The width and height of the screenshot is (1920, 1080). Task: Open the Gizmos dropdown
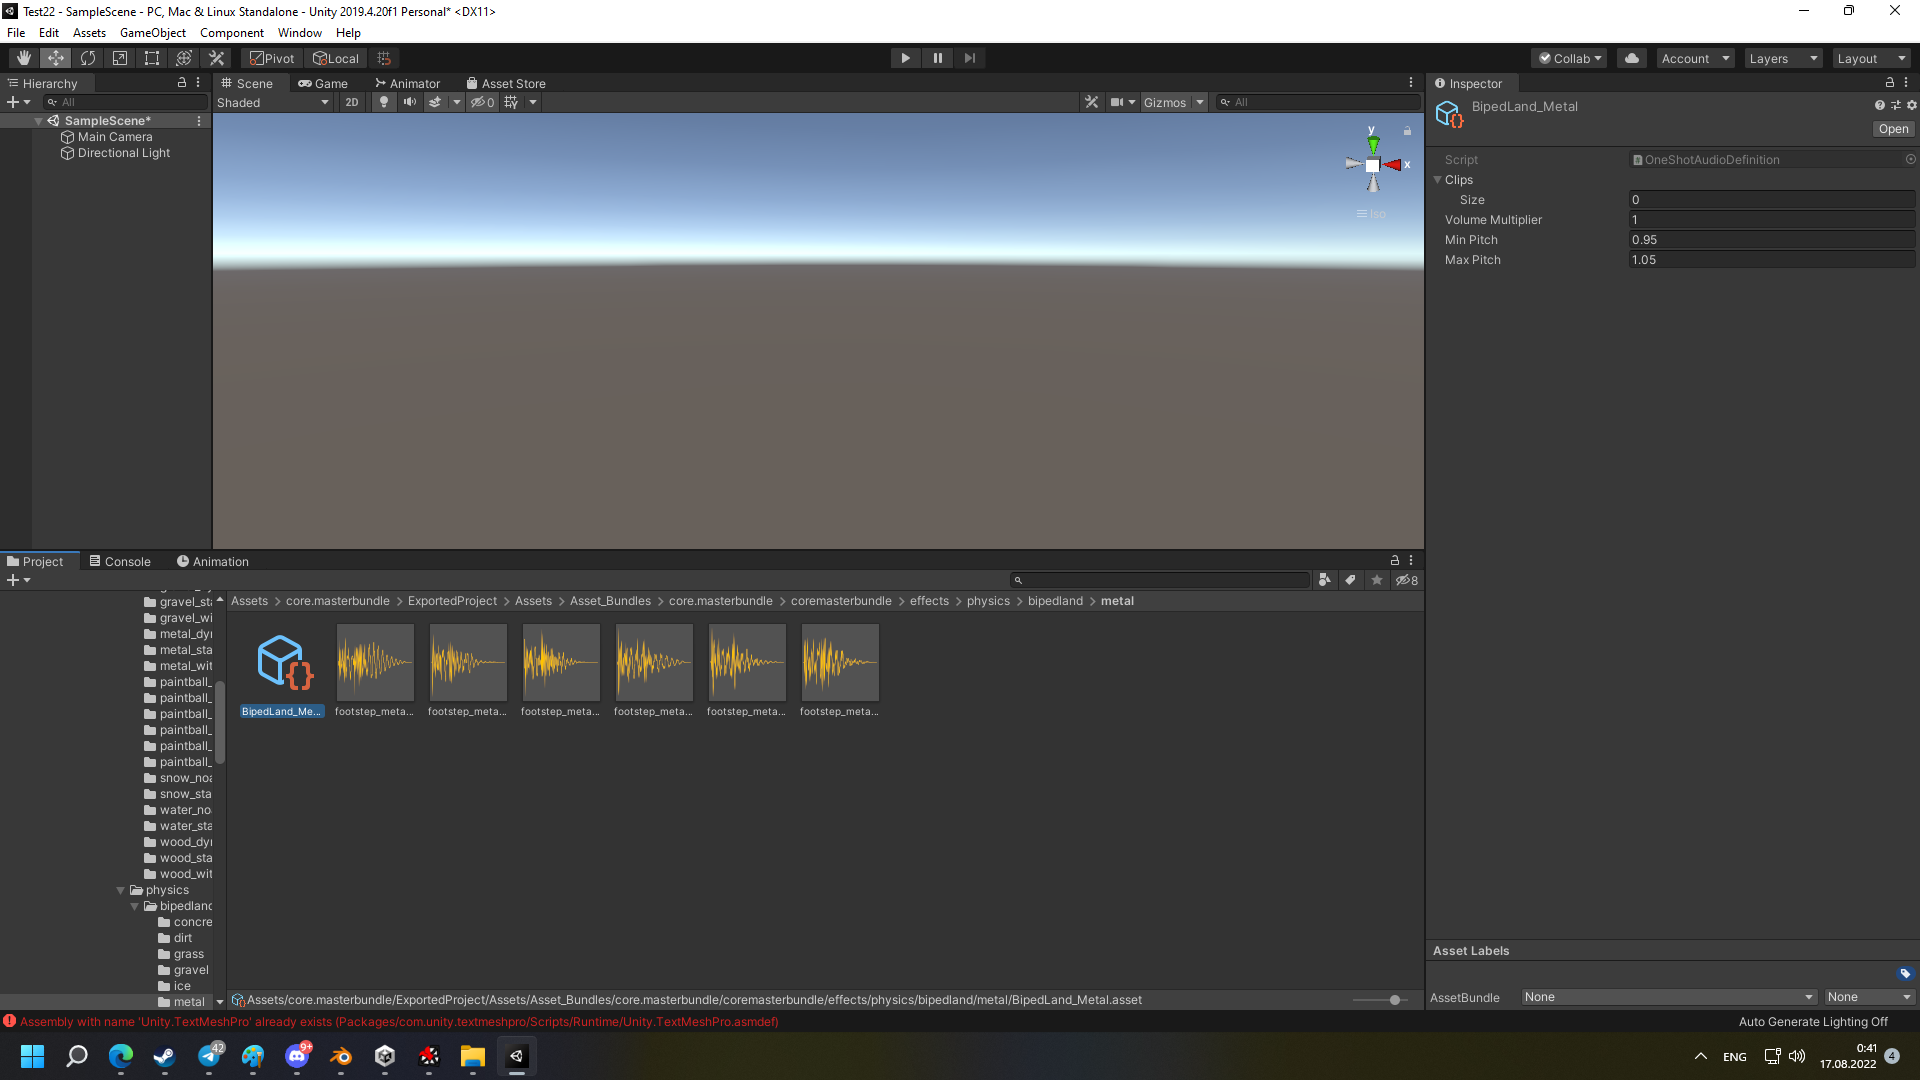(1173, 101)
